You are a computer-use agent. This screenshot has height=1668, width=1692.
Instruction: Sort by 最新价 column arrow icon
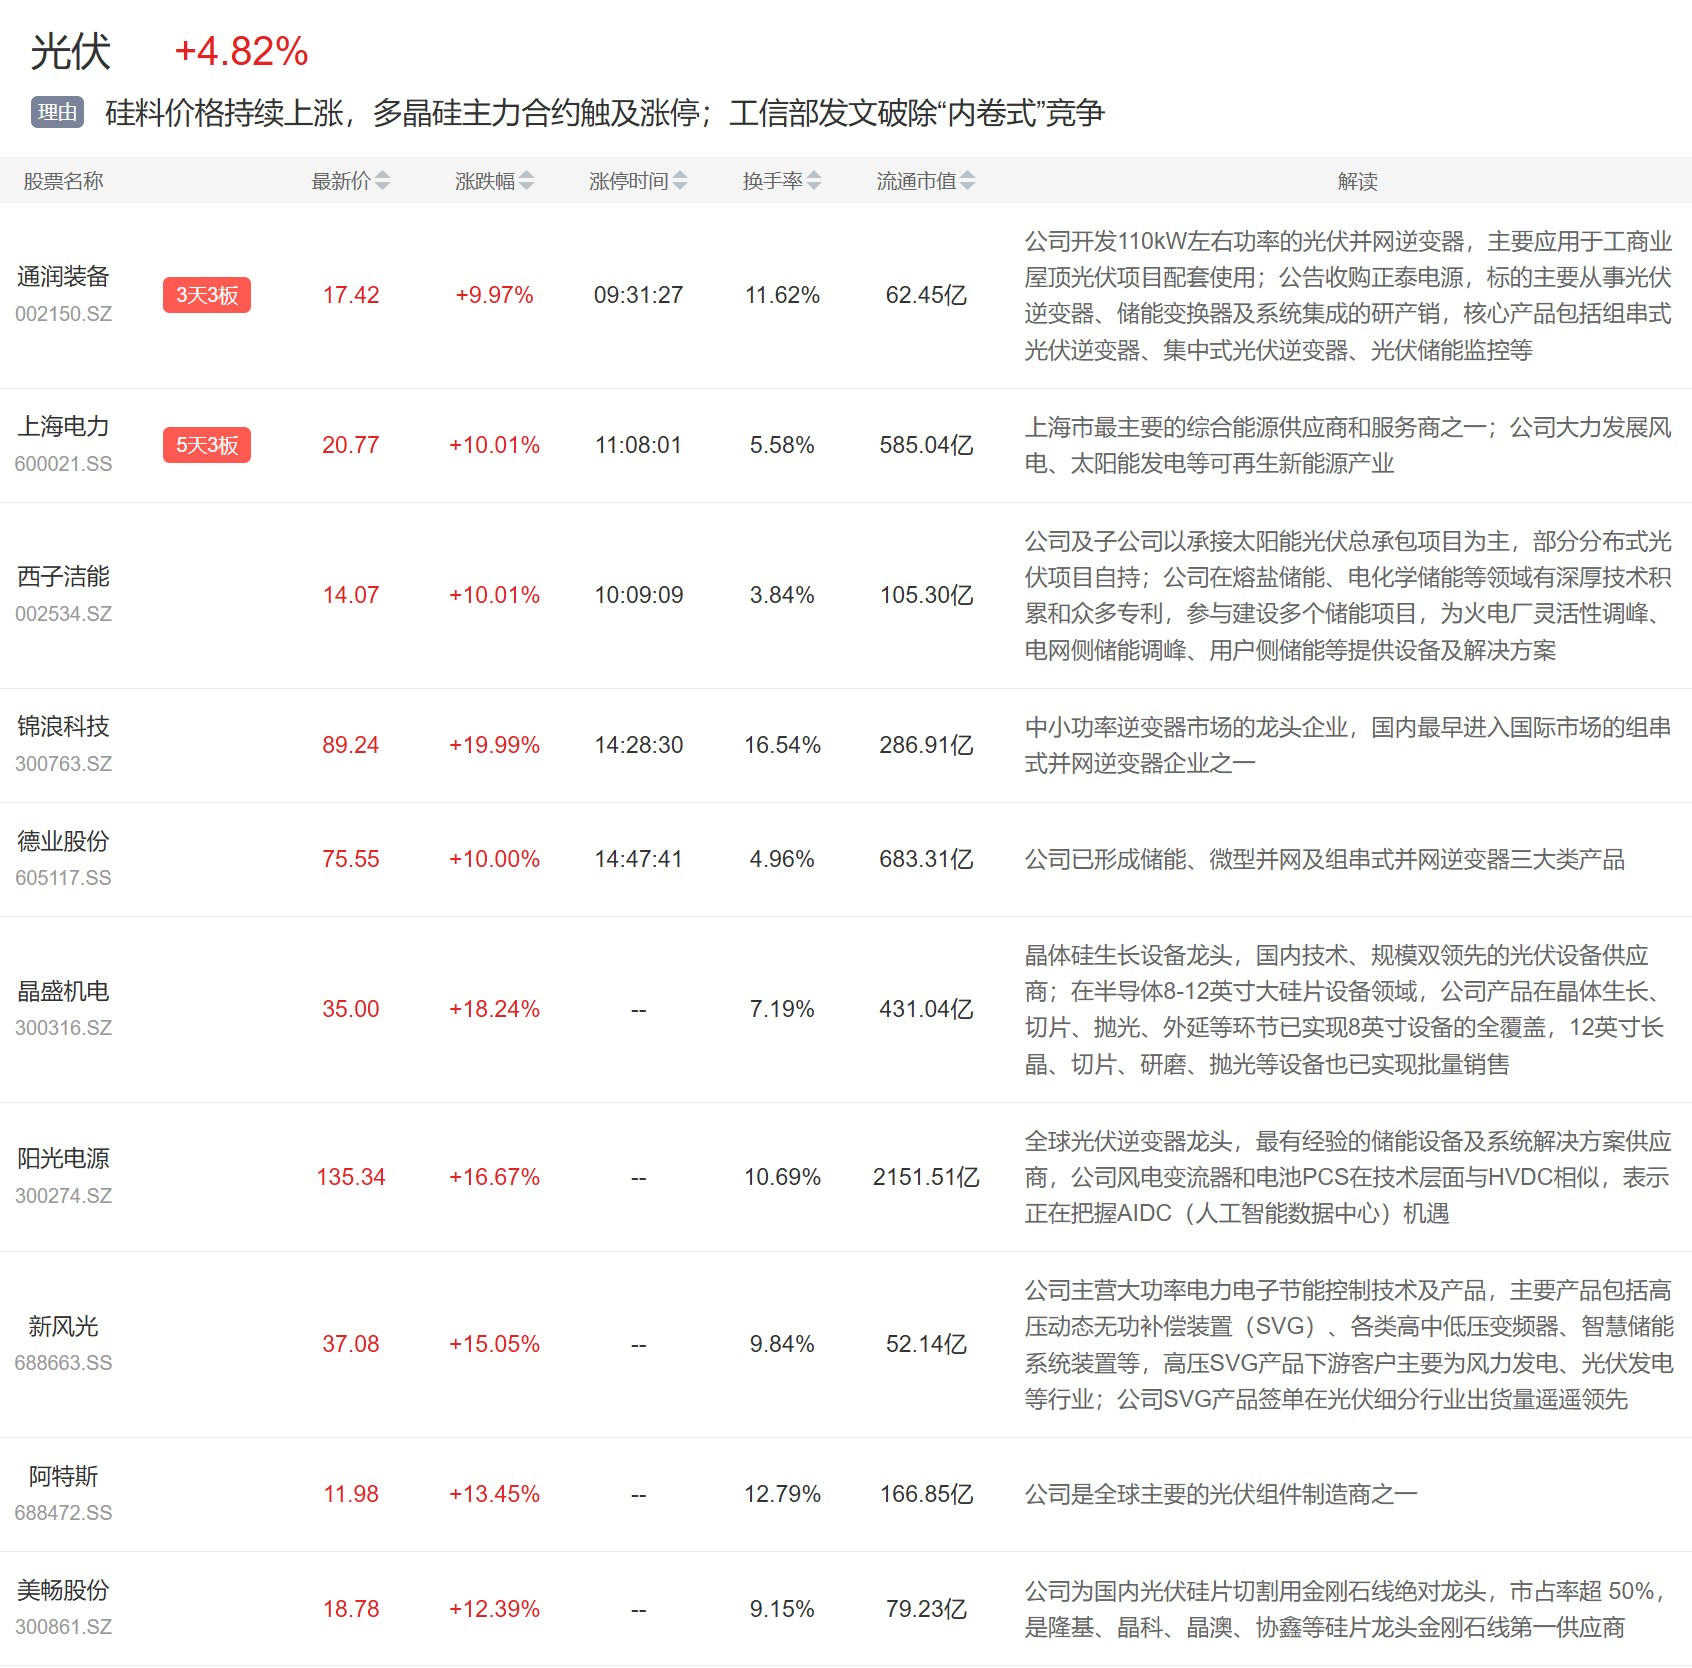coord(382,181)
